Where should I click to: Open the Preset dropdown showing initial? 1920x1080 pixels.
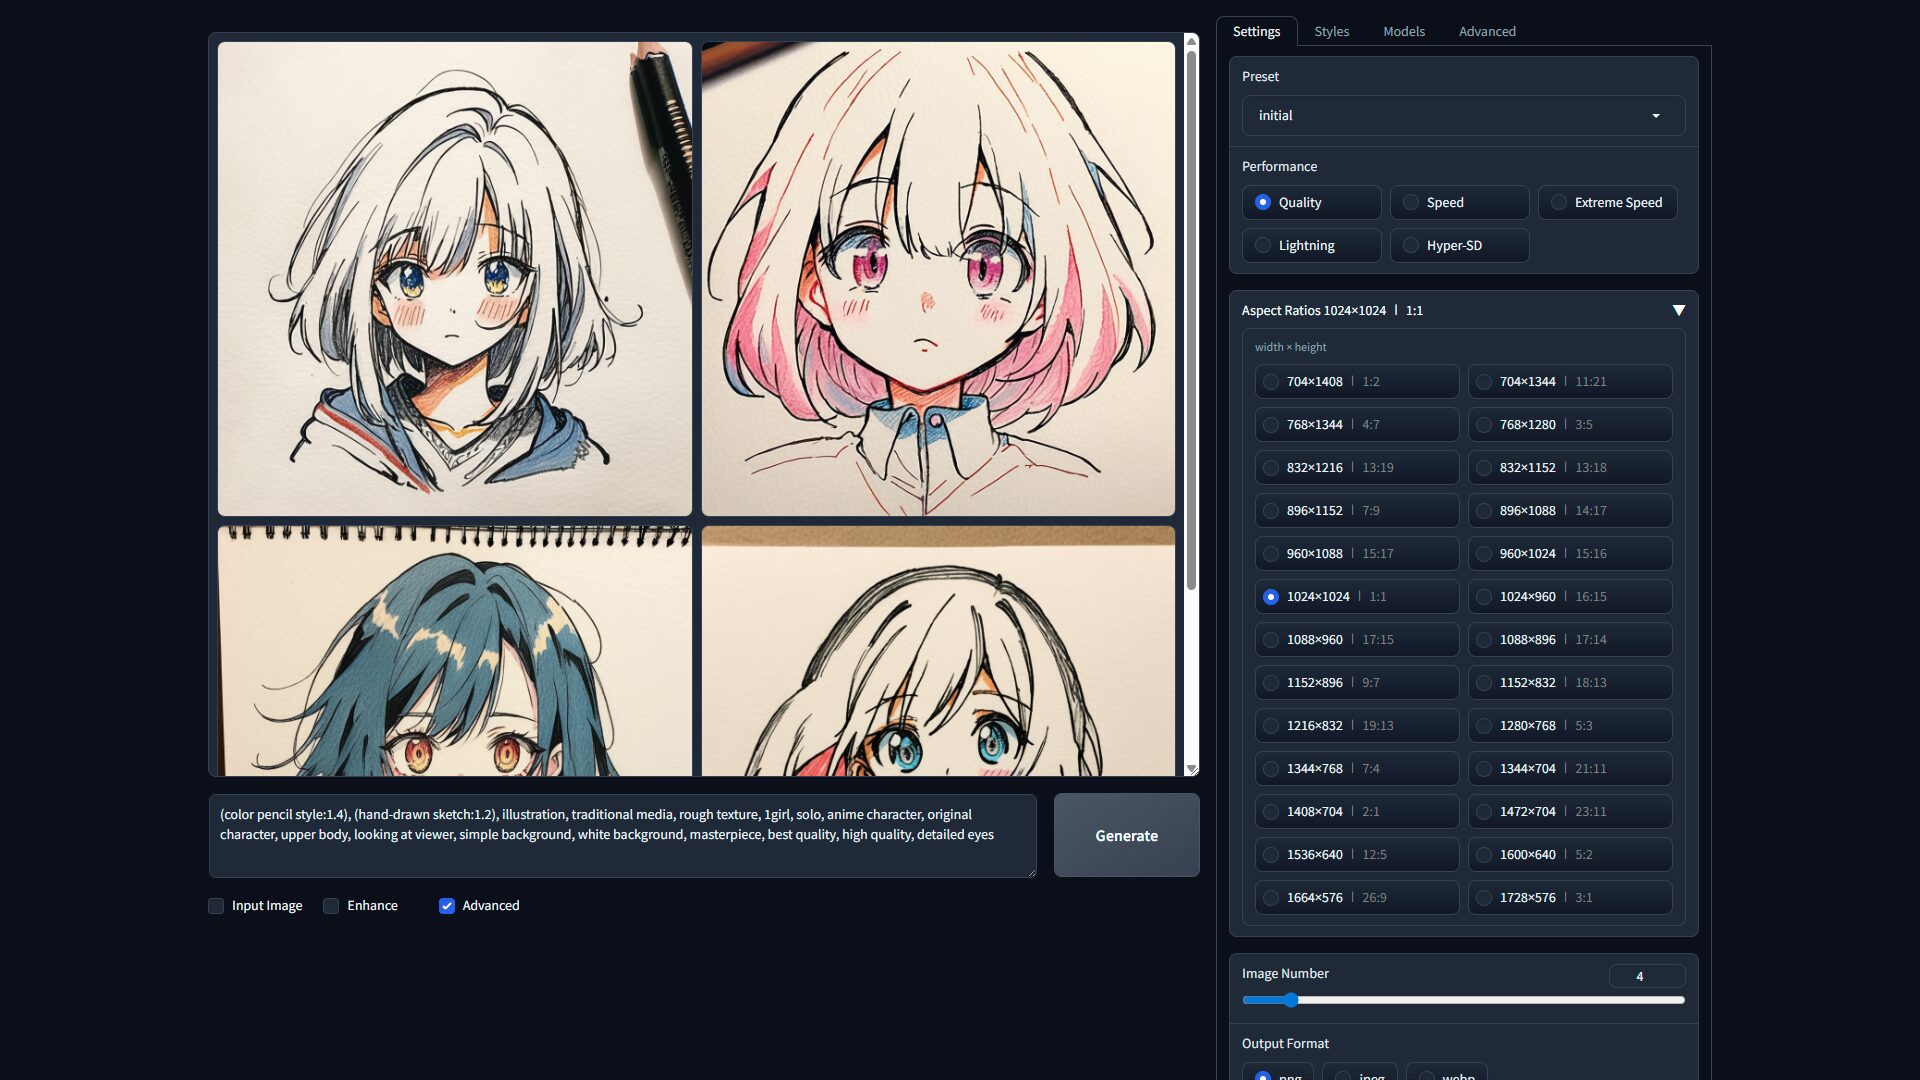[1462, 116]
